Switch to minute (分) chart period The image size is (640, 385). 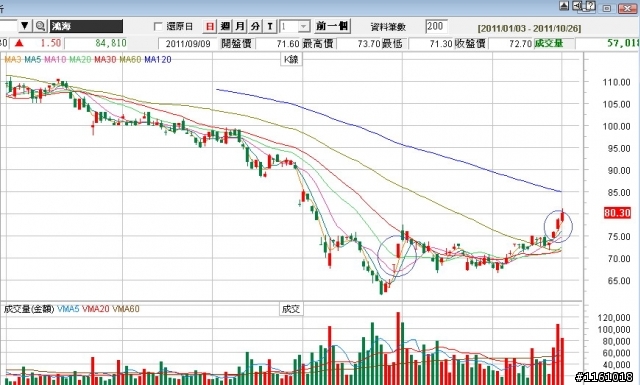(255, 27)
